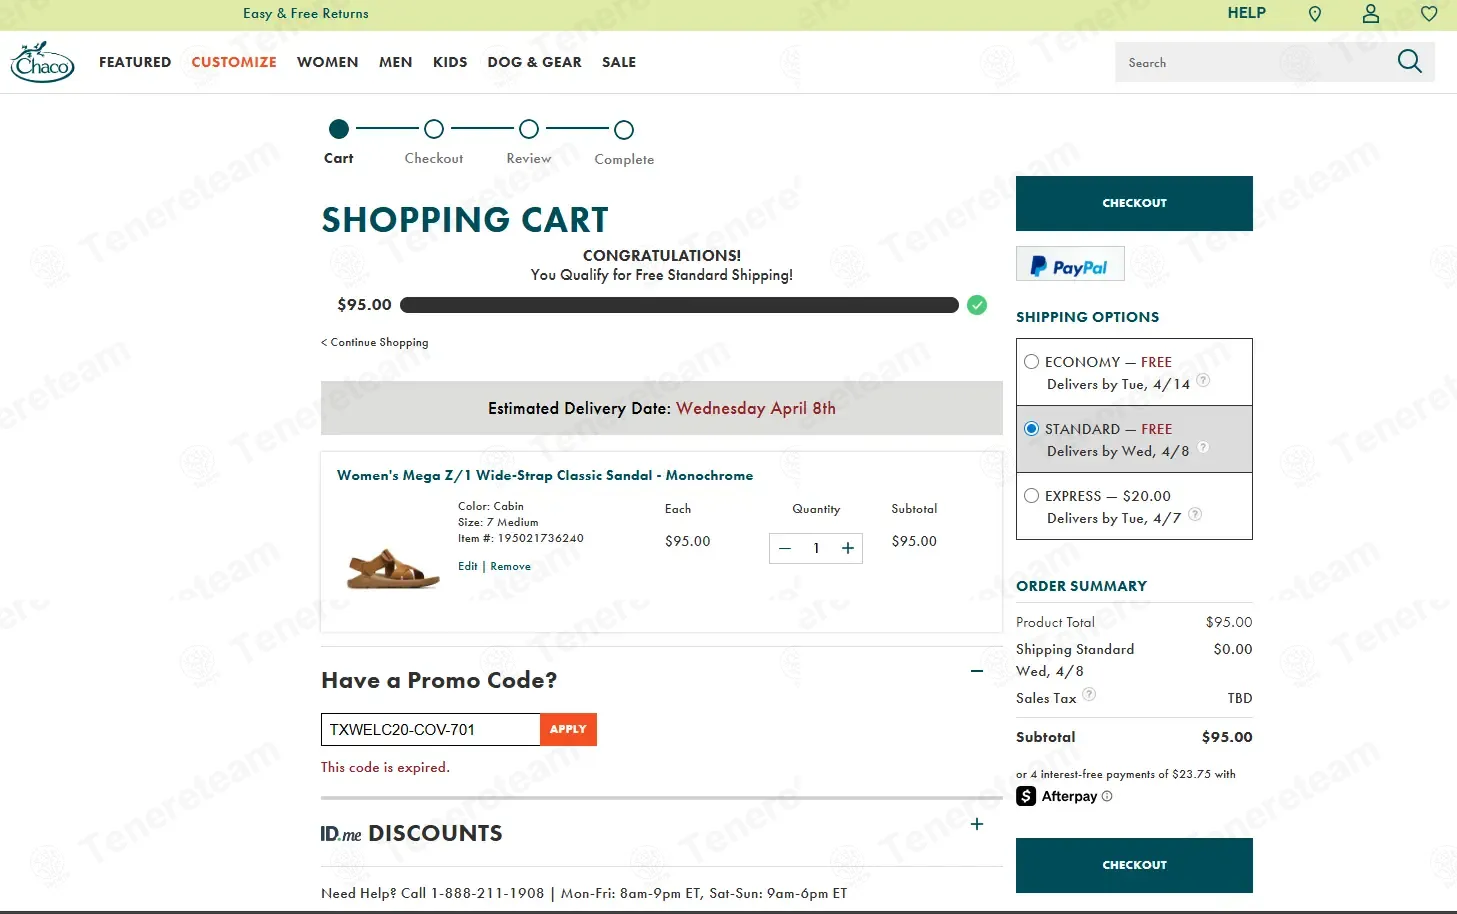Open help info next to Express delivery

click(1195, 514)
